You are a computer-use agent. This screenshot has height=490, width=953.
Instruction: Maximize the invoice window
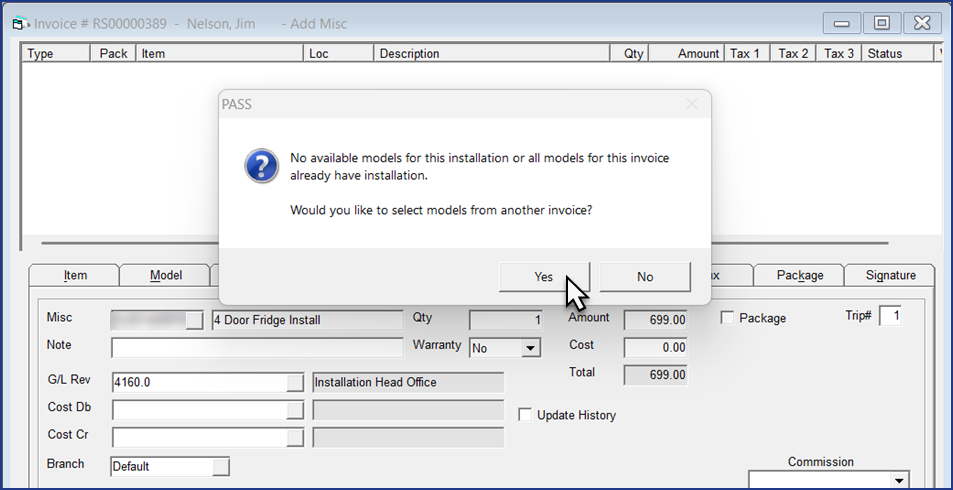pos(881,23)
